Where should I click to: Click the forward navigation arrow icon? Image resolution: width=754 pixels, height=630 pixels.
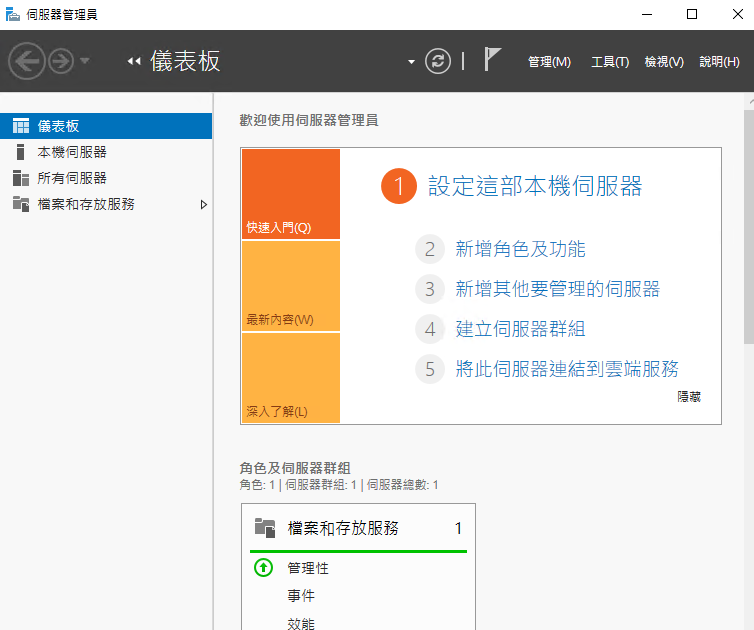[x=61, y=61]
